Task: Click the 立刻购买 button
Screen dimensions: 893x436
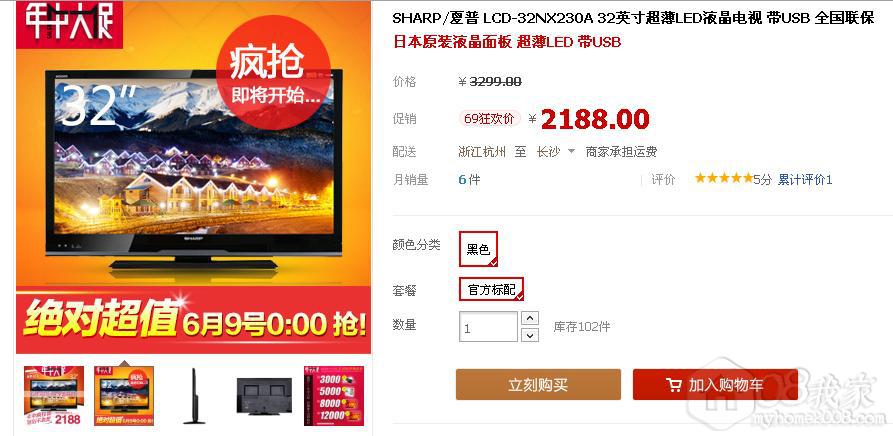Action: [x=538, y=385]
